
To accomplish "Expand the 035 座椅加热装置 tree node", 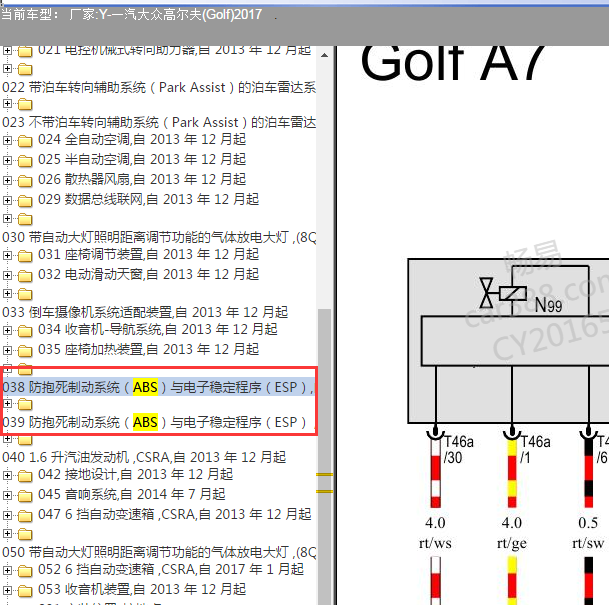I will pos(7,350).
